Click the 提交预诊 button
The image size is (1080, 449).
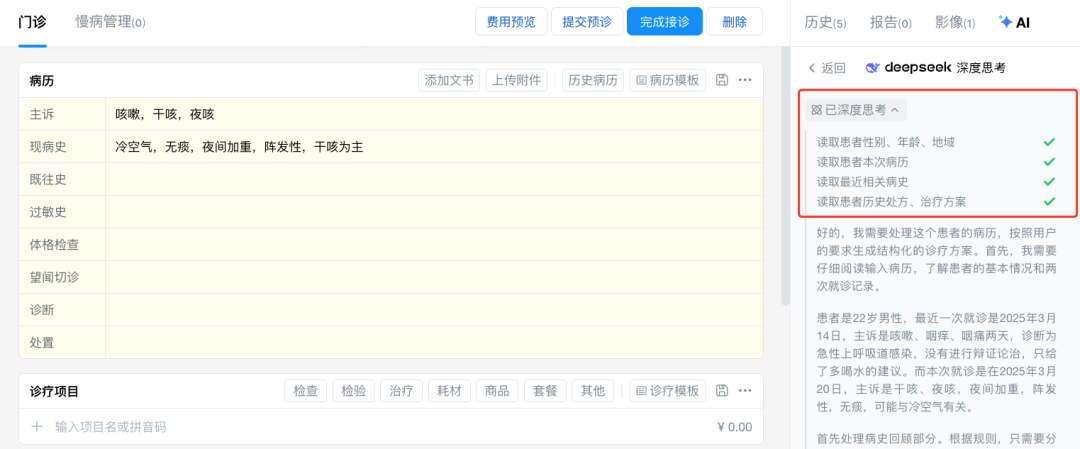click(587, 21)
